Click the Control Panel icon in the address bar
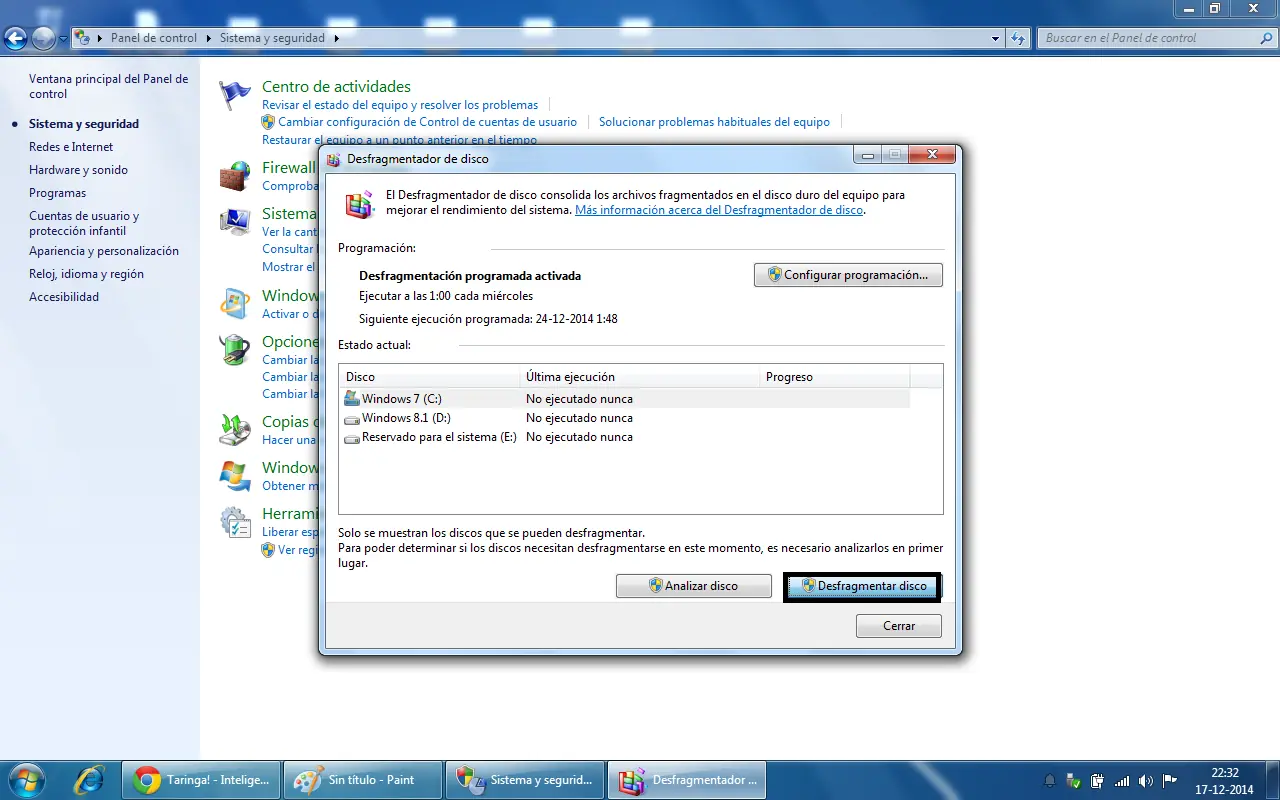This screenshot has height=800, width=1280. (x=83, y=38)
